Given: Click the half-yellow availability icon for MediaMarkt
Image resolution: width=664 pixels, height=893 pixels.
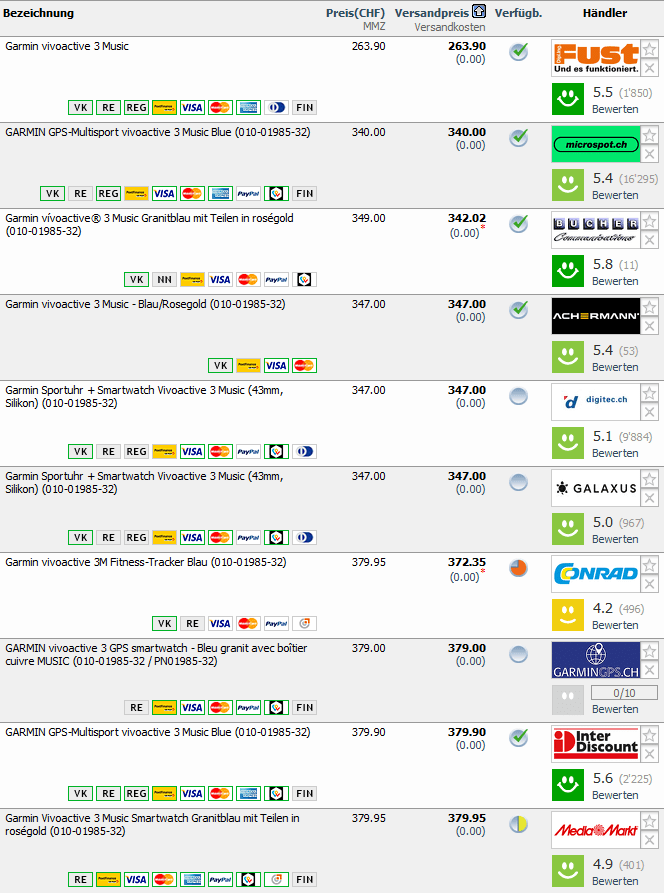Looking at the screenshot, I should pos(518,824).
